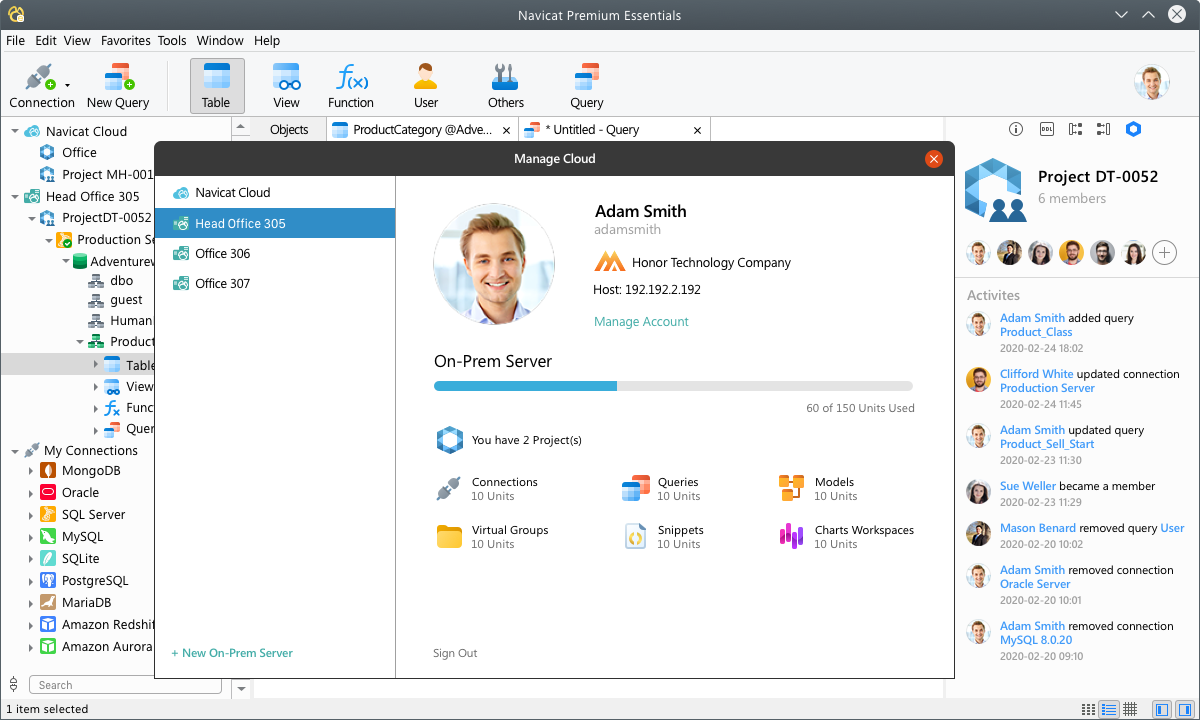The width and height of the screenshot is (1200, 720).
Task: Click Adam Smith's profile photo in Manage Cloud
Action: [494, 264]
